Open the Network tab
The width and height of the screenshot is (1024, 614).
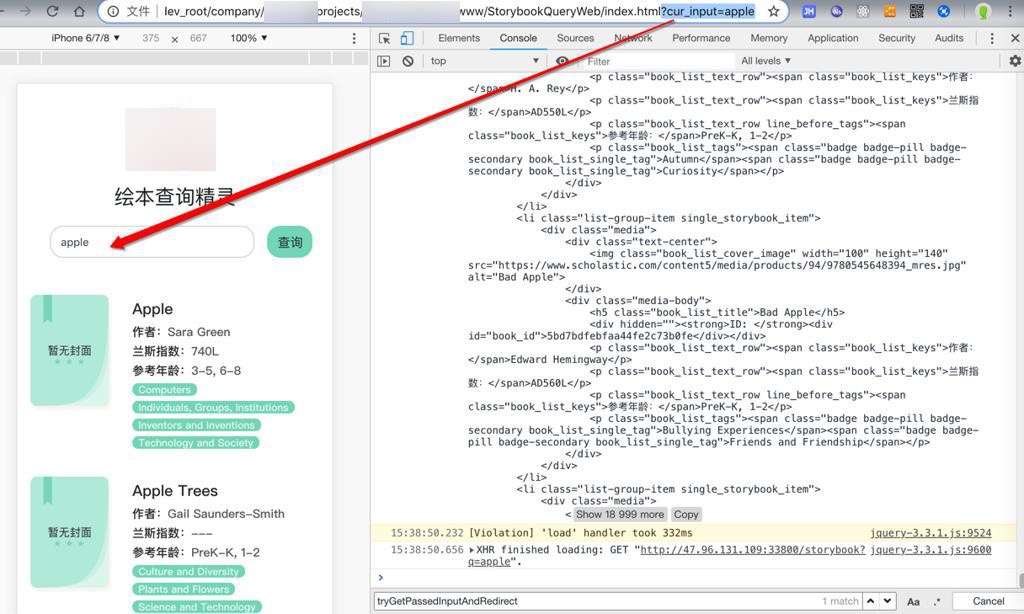[633, 39]
